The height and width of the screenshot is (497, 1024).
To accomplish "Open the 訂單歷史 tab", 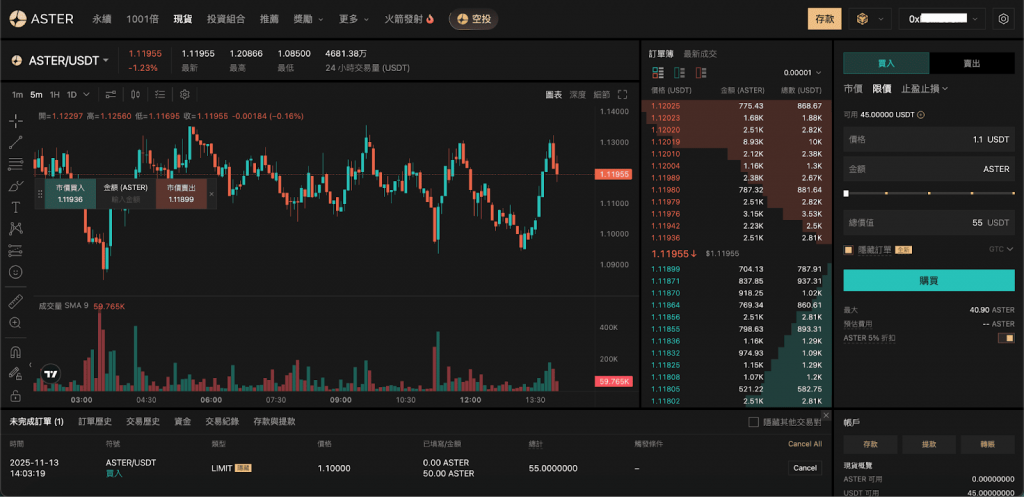I will point(96,422).
